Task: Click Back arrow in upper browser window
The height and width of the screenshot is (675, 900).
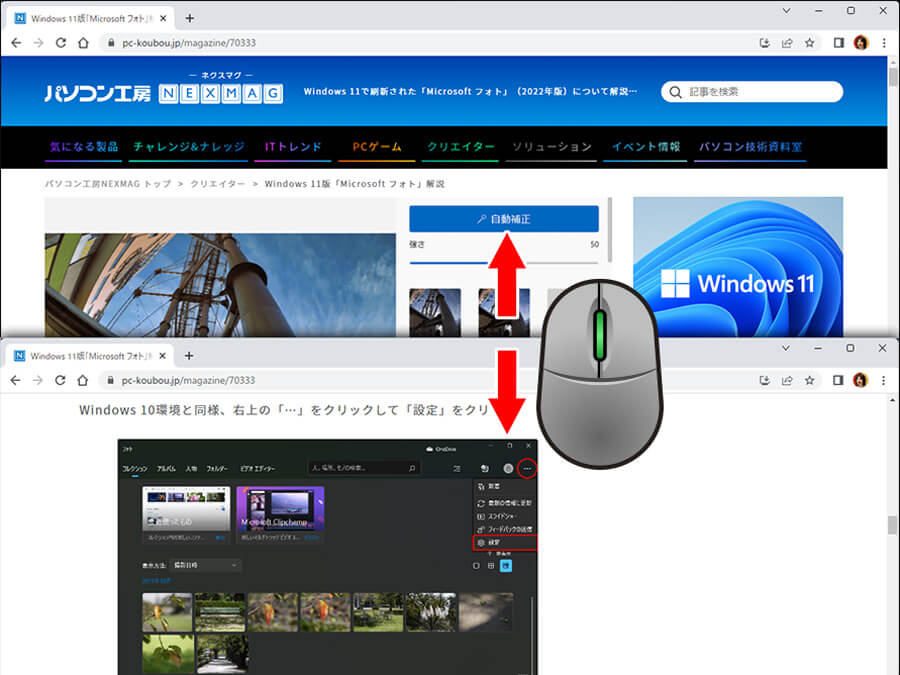Action: pyautogui.click(x=16, y=42)
